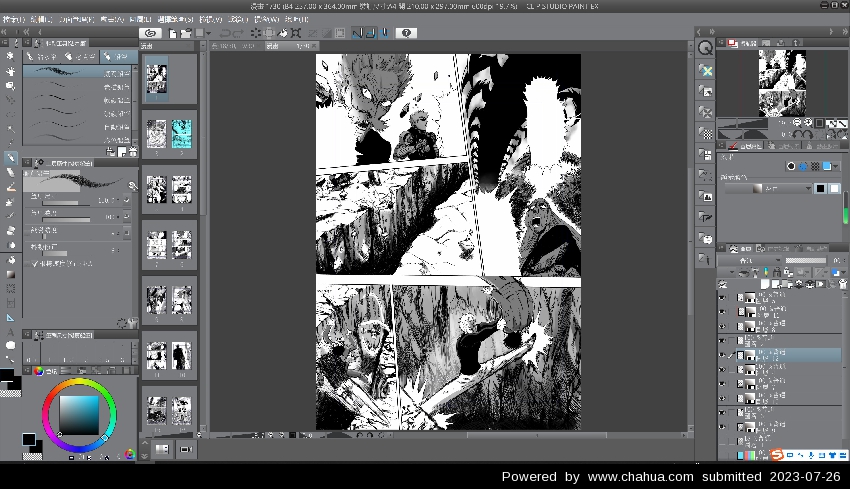Select the Zoom magnifier tool
Viewport: 850px width, 489px height.
click(x=10, y=56)
